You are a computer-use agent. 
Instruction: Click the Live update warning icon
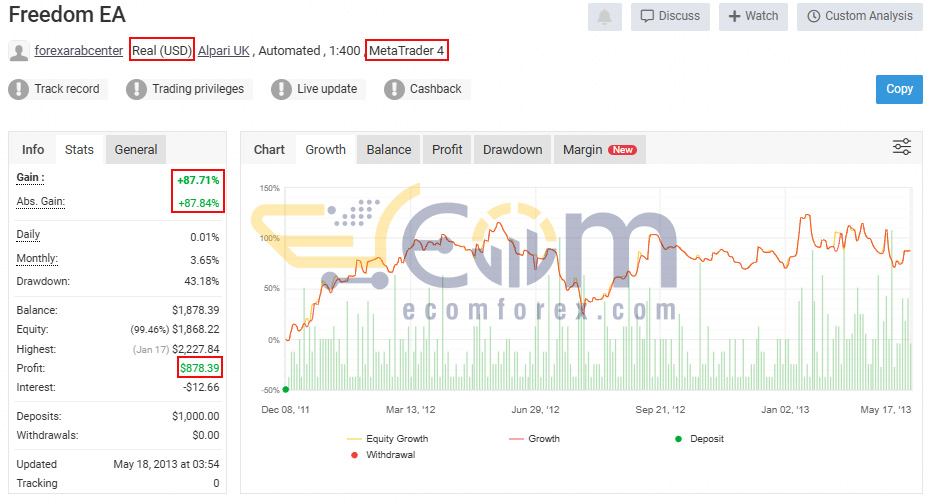coord(281,89)
